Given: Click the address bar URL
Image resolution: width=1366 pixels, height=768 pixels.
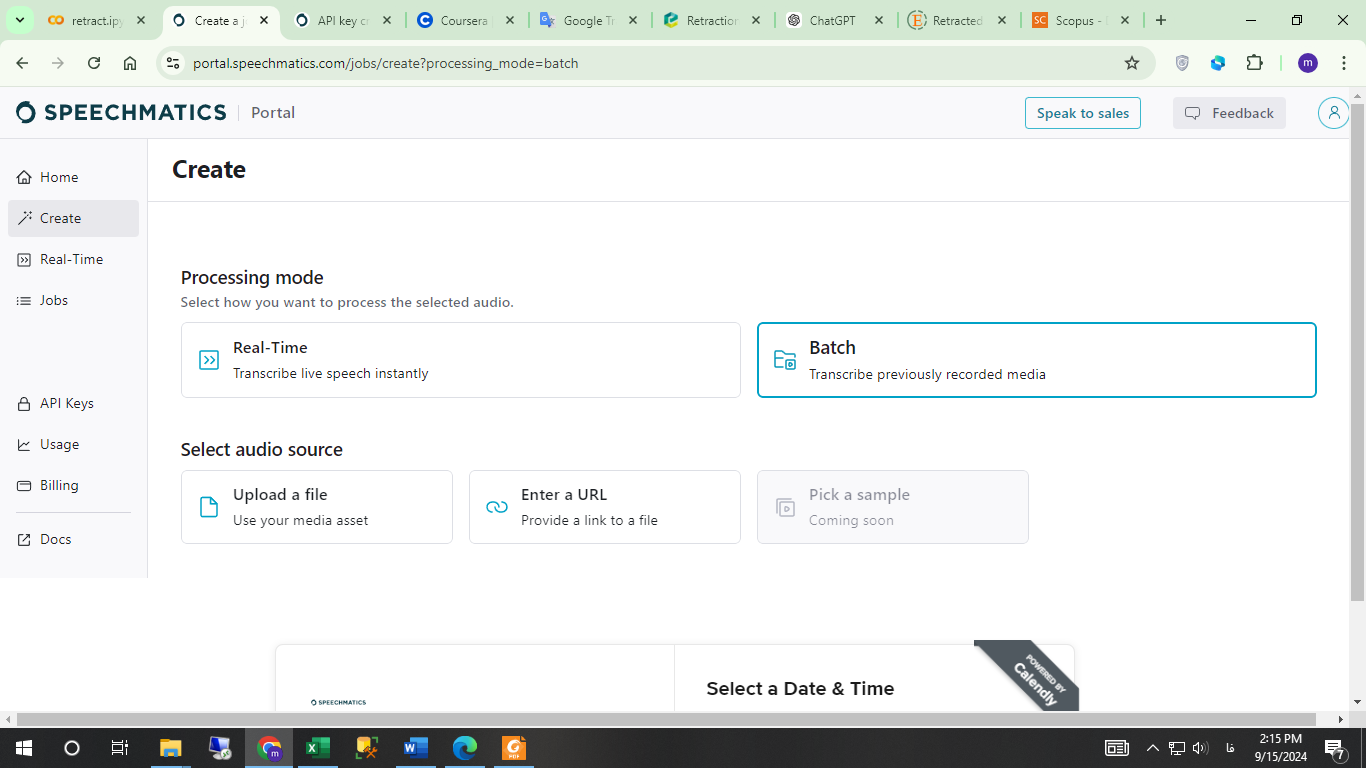Looking at the screenshot, I should (x=386, y=63).
